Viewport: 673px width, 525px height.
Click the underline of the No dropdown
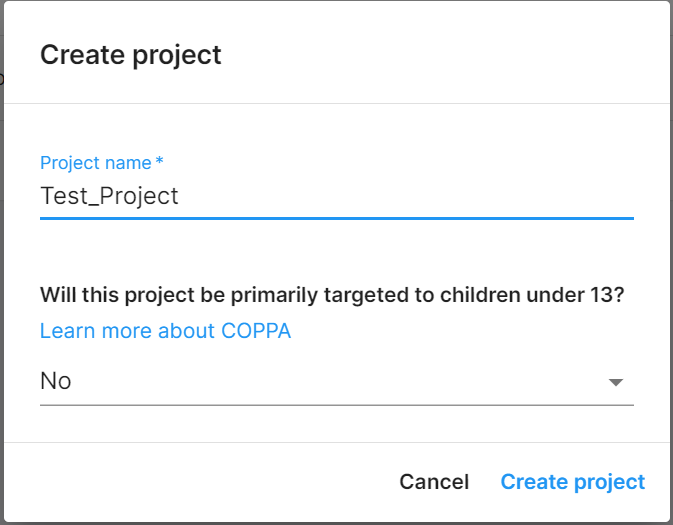(x=336, y=405)
